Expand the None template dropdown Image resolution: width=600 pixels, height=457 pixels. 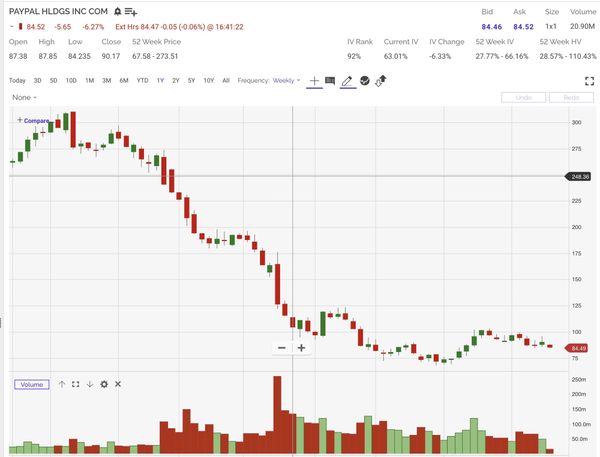click(x=25, y=97)
